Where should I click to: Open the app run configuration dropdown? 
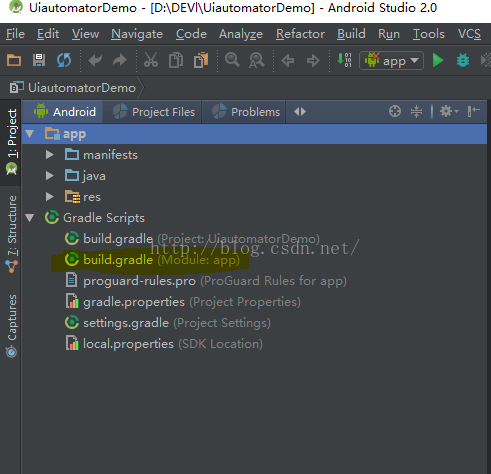391,61
